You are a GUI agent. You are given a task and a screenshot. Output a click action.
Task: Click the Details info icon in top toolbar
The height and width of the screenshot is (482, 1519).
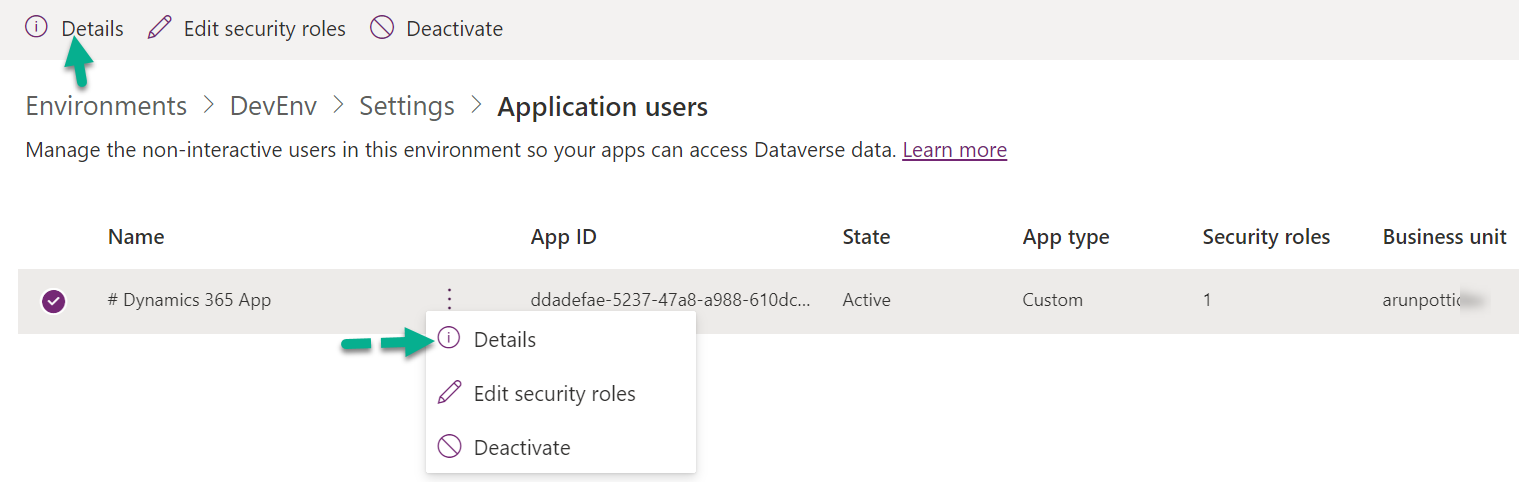point(36,28)
